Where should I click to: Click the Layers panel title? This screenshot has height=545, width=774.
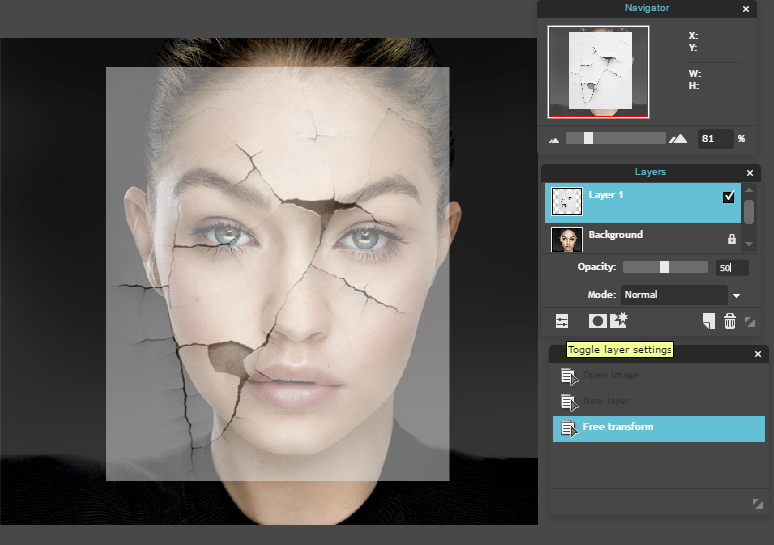(650, 172)
